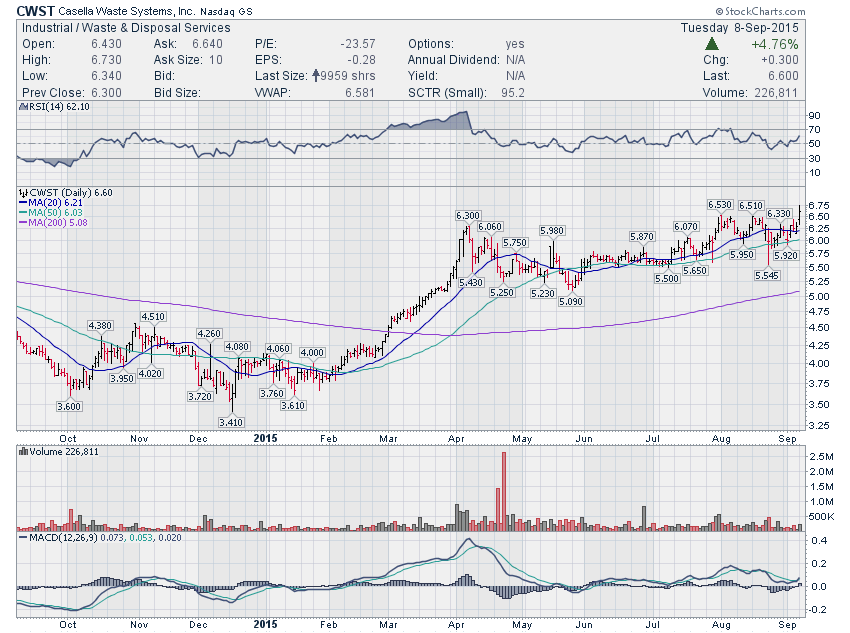The height and width of the screenshot is (633, 850).
Task: Click the 4.510 price peak label
Action: coord(153,316)
